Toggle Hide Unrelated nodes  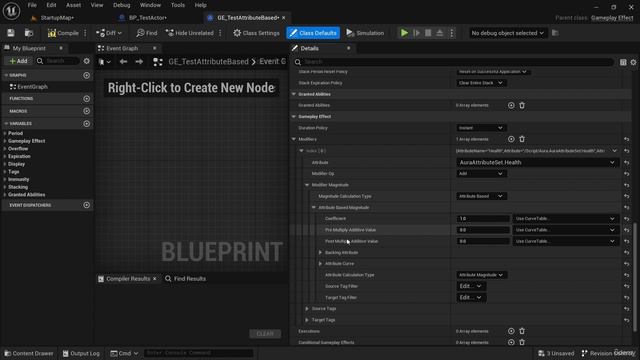coord(190,33)
